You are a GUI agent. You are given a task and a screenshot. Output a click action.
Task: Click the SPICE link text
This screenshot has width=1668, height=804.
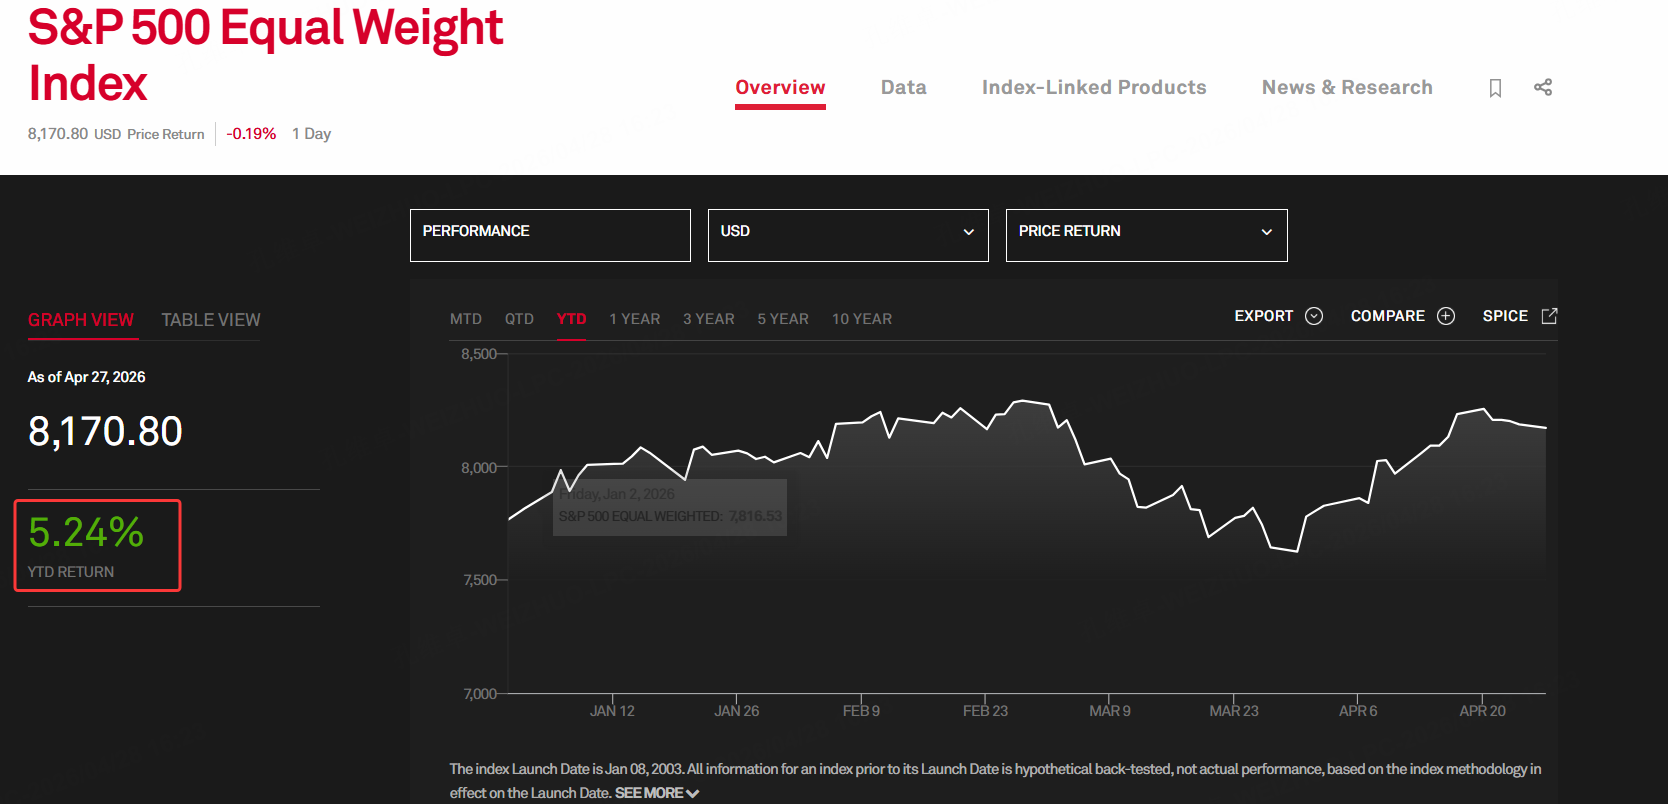[1505, 316]
